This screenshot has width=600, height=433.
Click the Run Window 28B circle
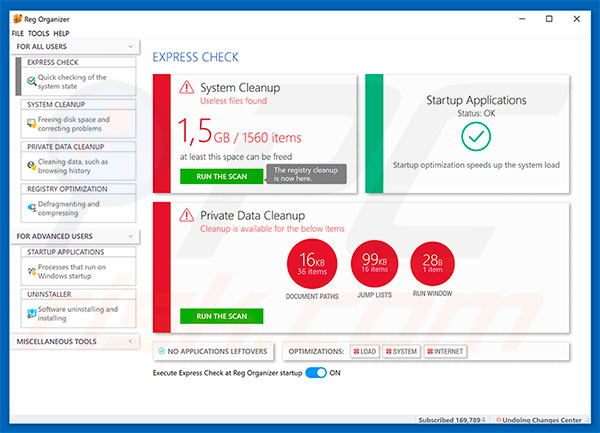coord(432,264)
